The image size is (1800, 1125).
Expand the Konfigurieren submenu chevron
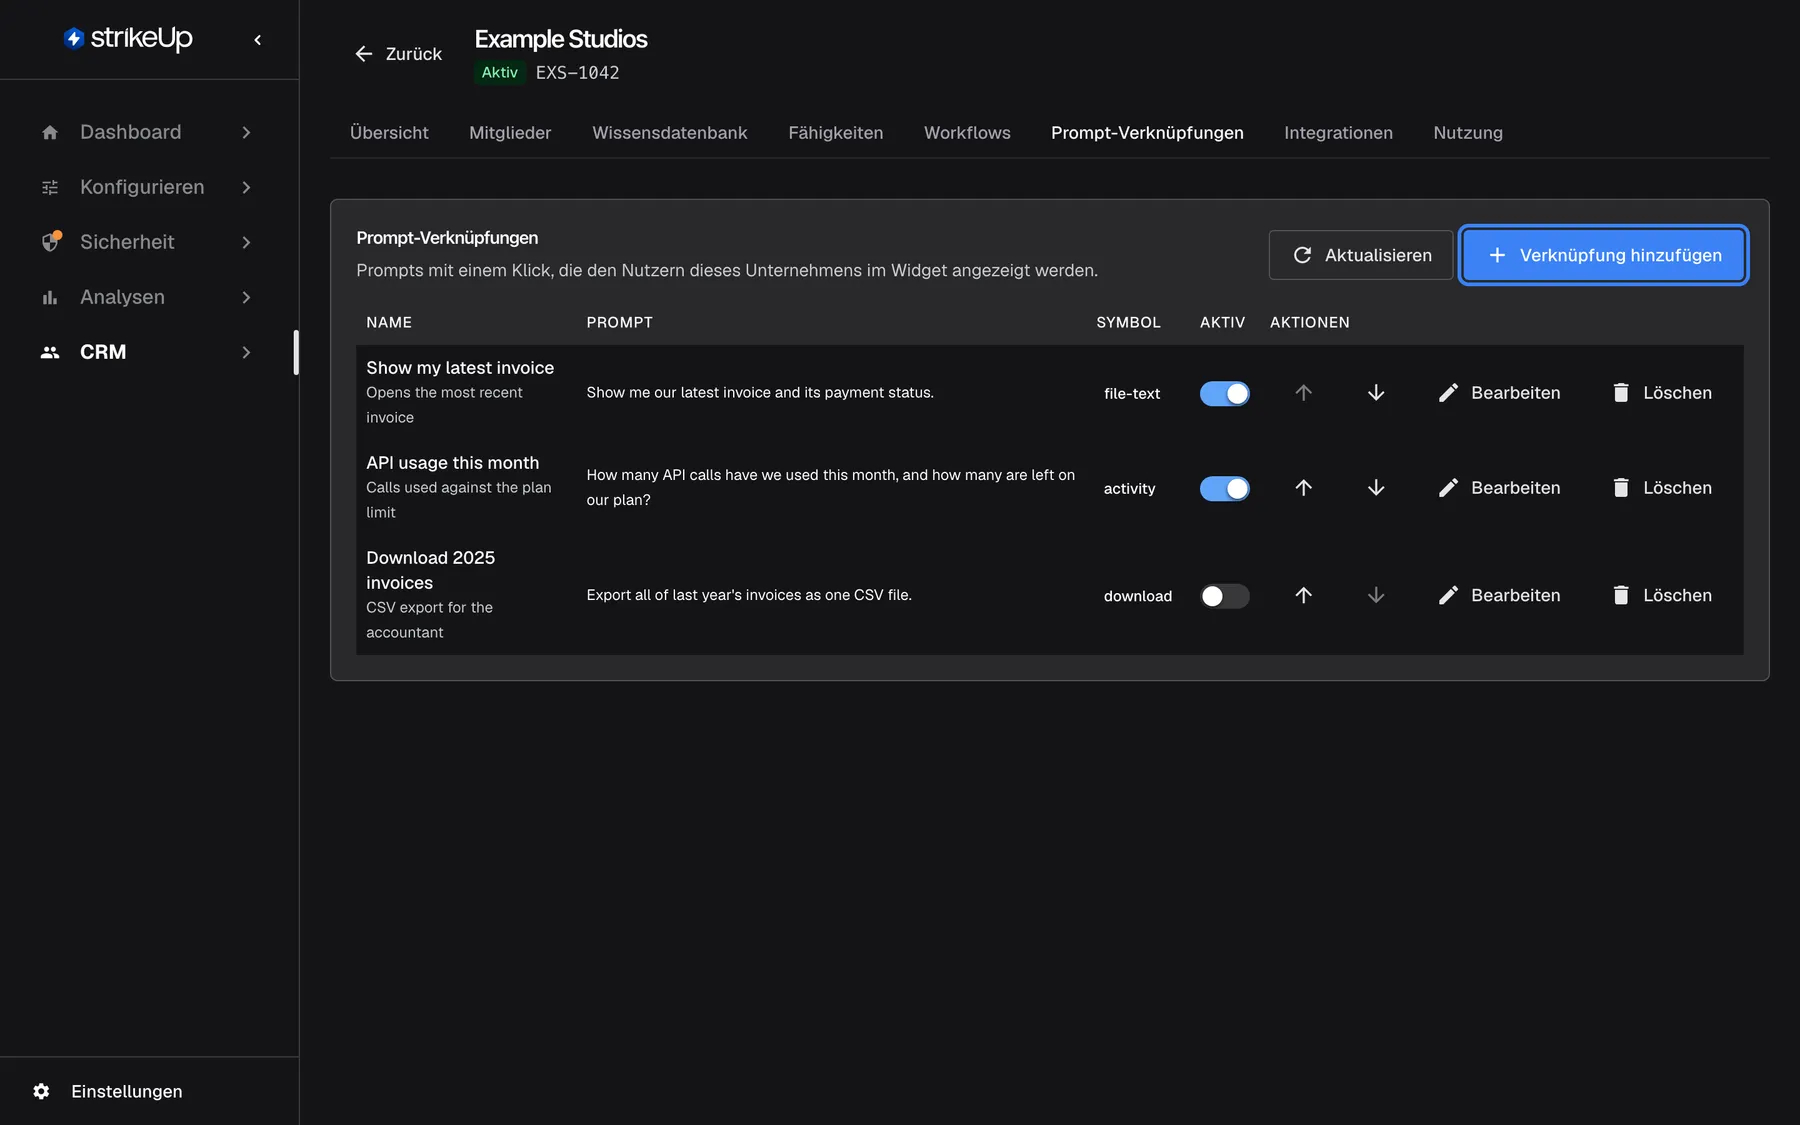pyautogui.click(x=246, y=187)
